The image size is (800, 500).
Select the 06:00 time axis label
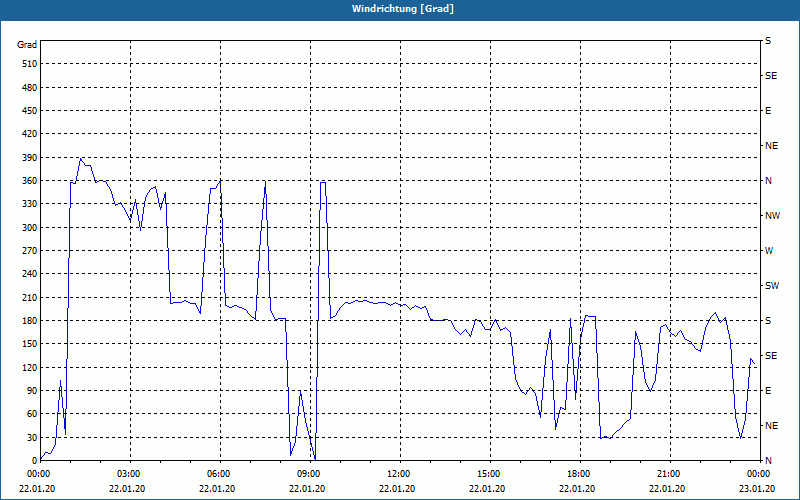(x=217, y=474)
